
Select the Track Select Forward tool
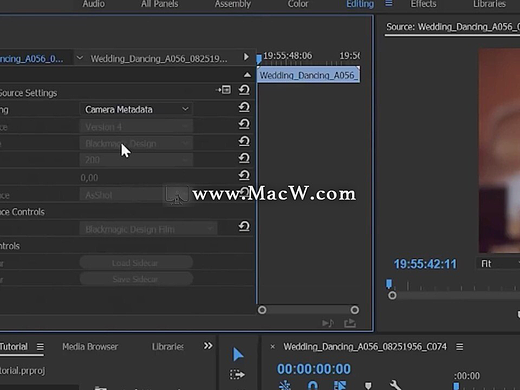pos(237,374)
